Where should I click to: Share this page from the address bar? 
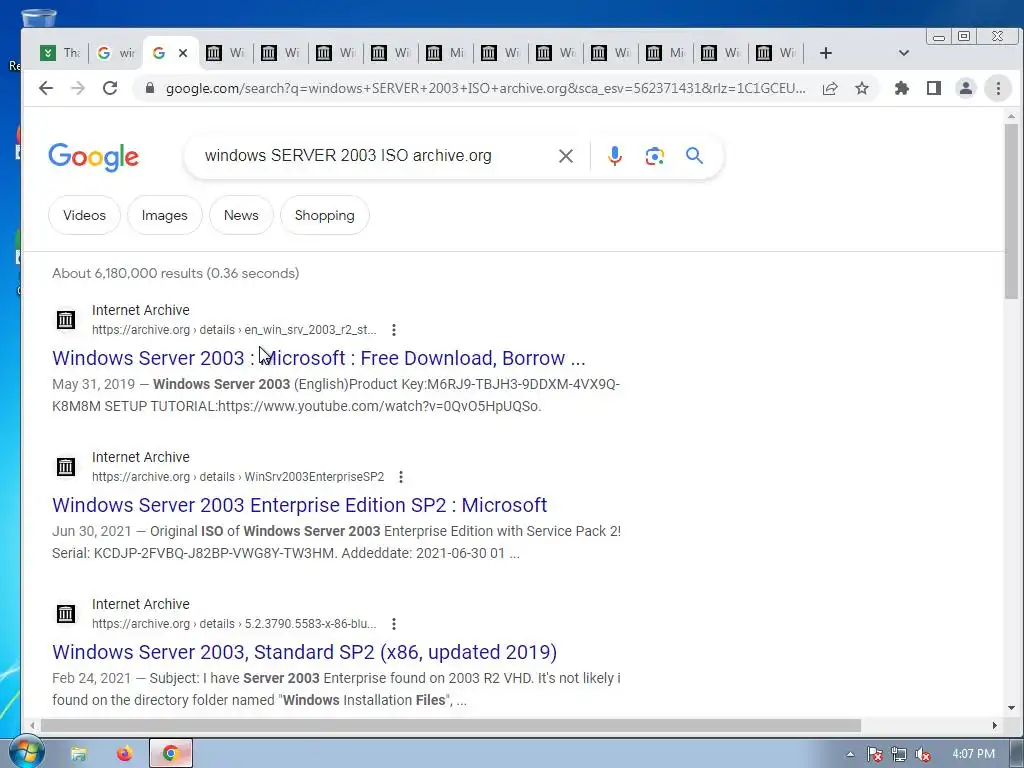coord(830,88)
